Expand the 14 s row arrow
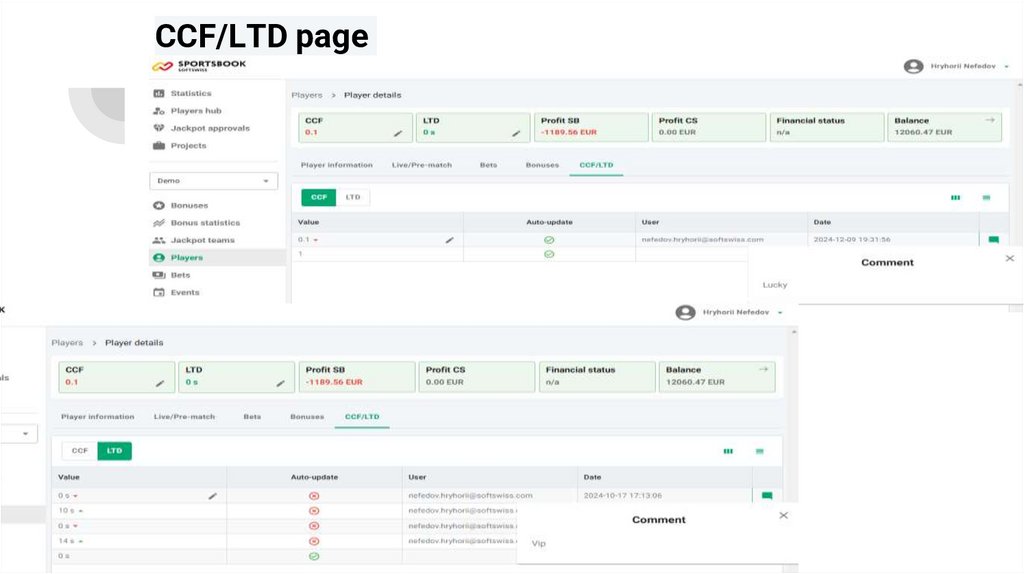 tap(80, 541)
